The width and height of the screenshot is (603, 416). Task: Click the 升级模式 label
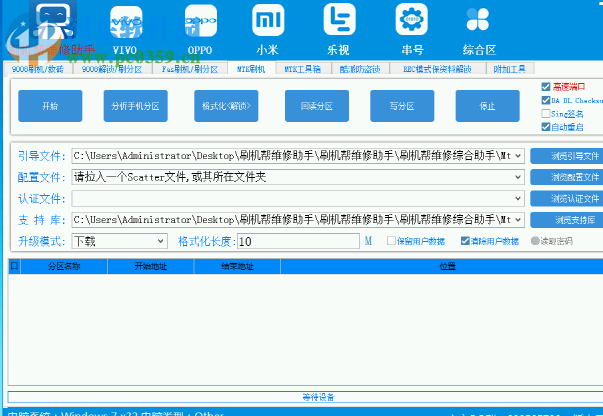click(42, 241)
